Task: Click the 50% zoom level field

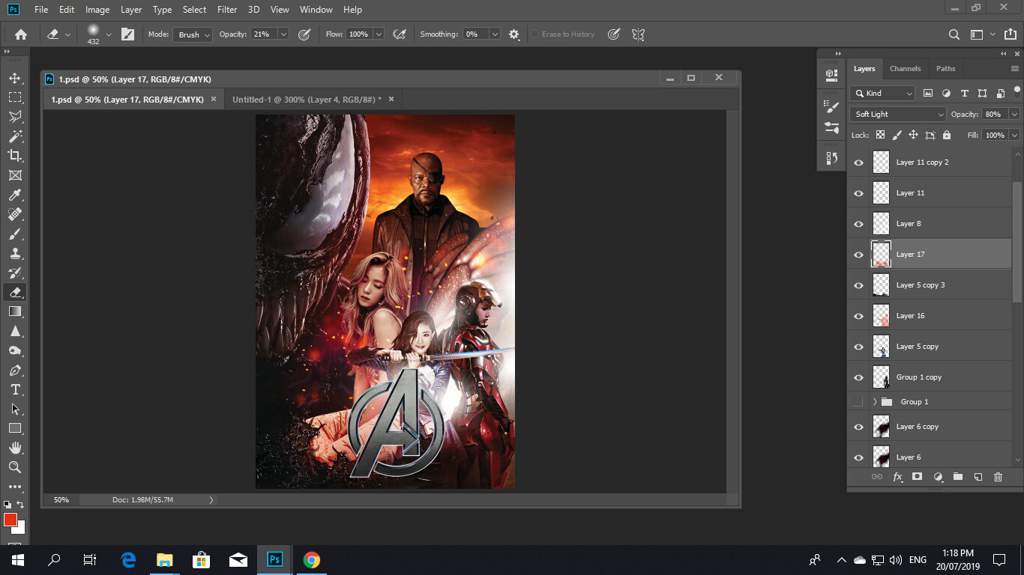Action: [61, 500]
